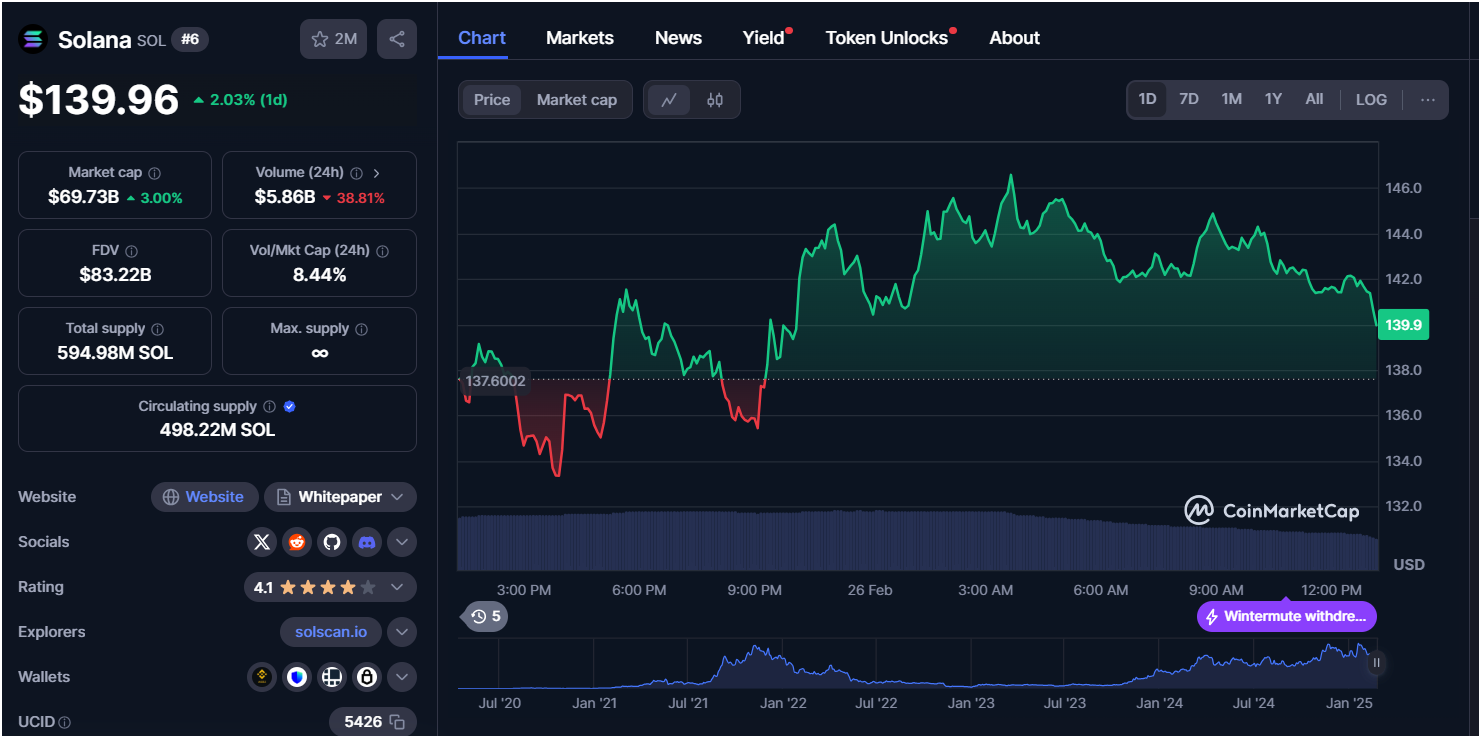Click the pause icon on mini chart

[x=1377, y=662]
